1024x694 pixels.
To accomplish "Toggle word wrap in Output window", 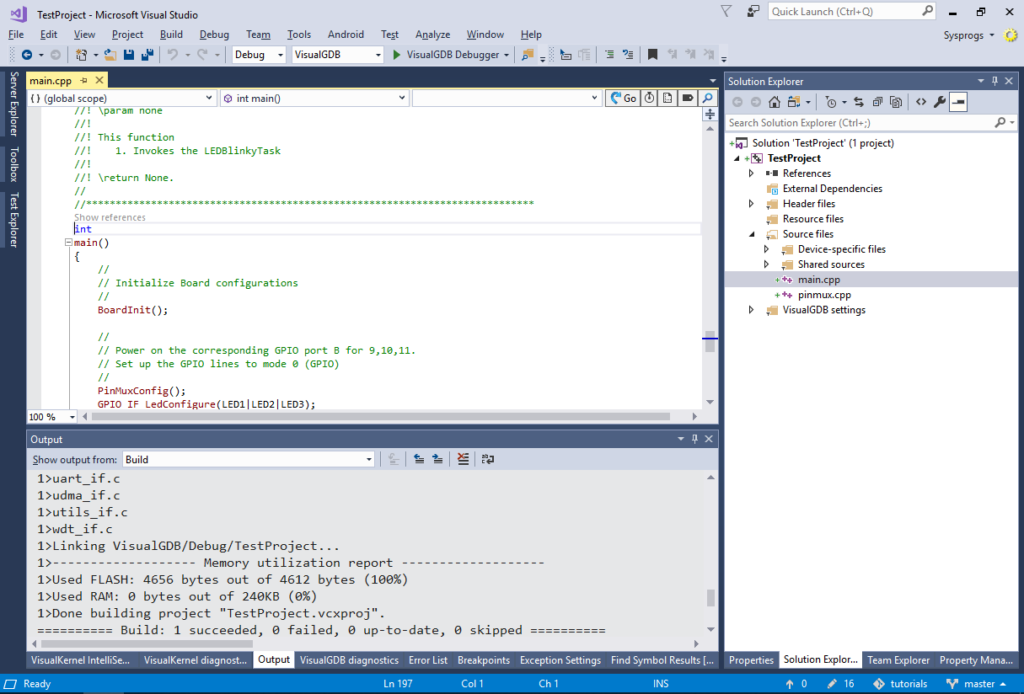I will [489, 459].
